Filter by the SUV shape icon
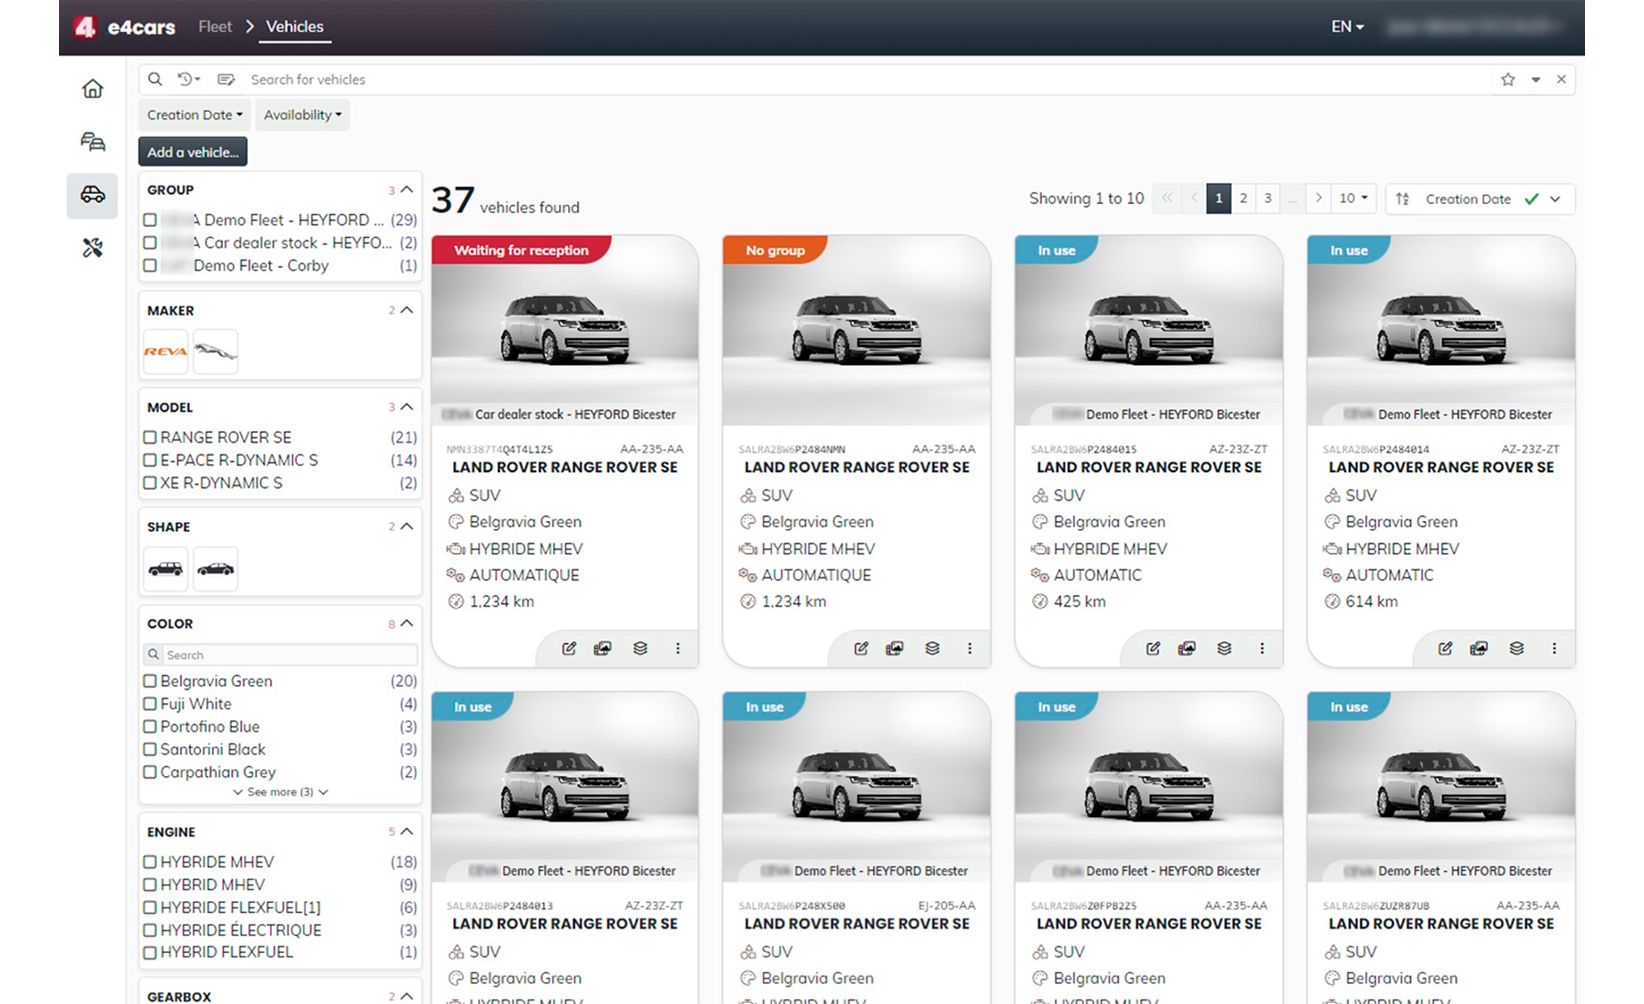This screenshot has width=1644, height=1004. 165,568
